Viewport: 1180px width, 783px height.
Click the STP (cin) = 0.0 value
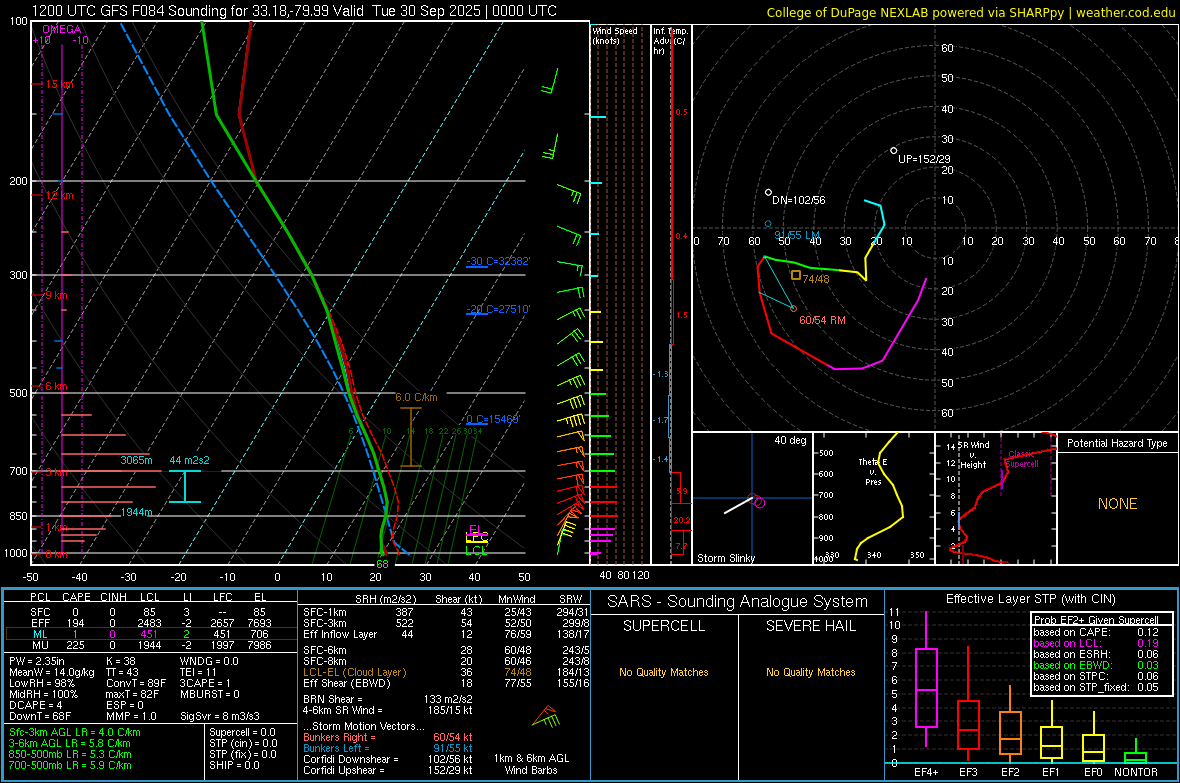tap(242, 743)
